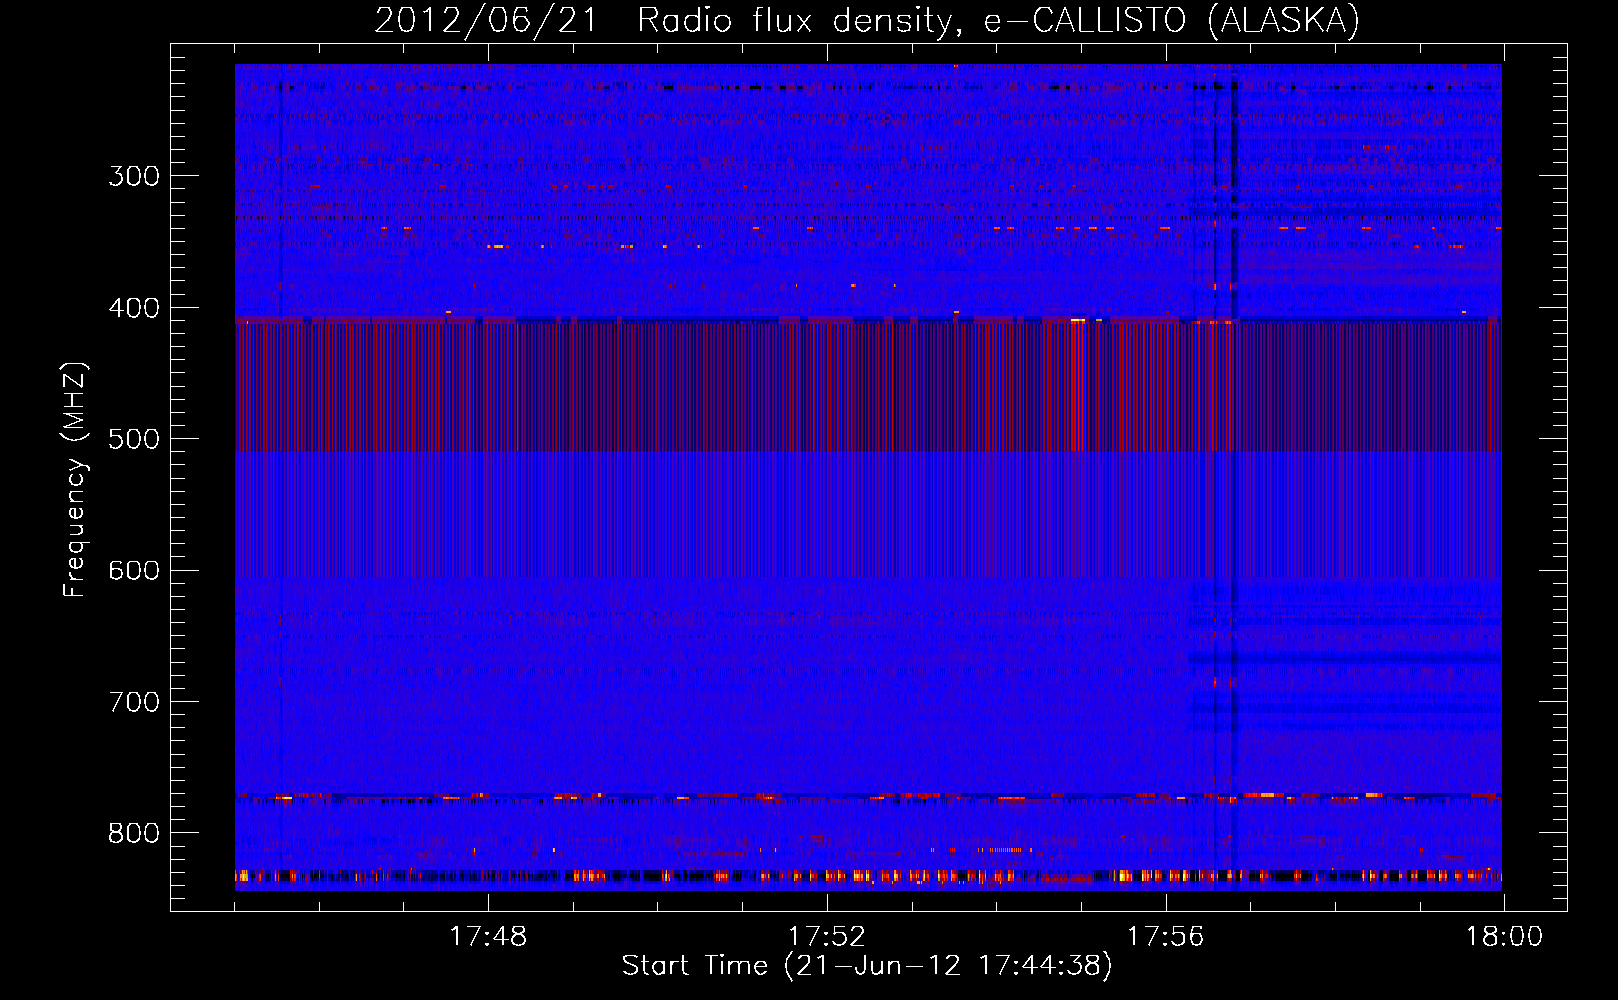
Task: Click the 17:56 time tick label
Action: (1166, 937)
